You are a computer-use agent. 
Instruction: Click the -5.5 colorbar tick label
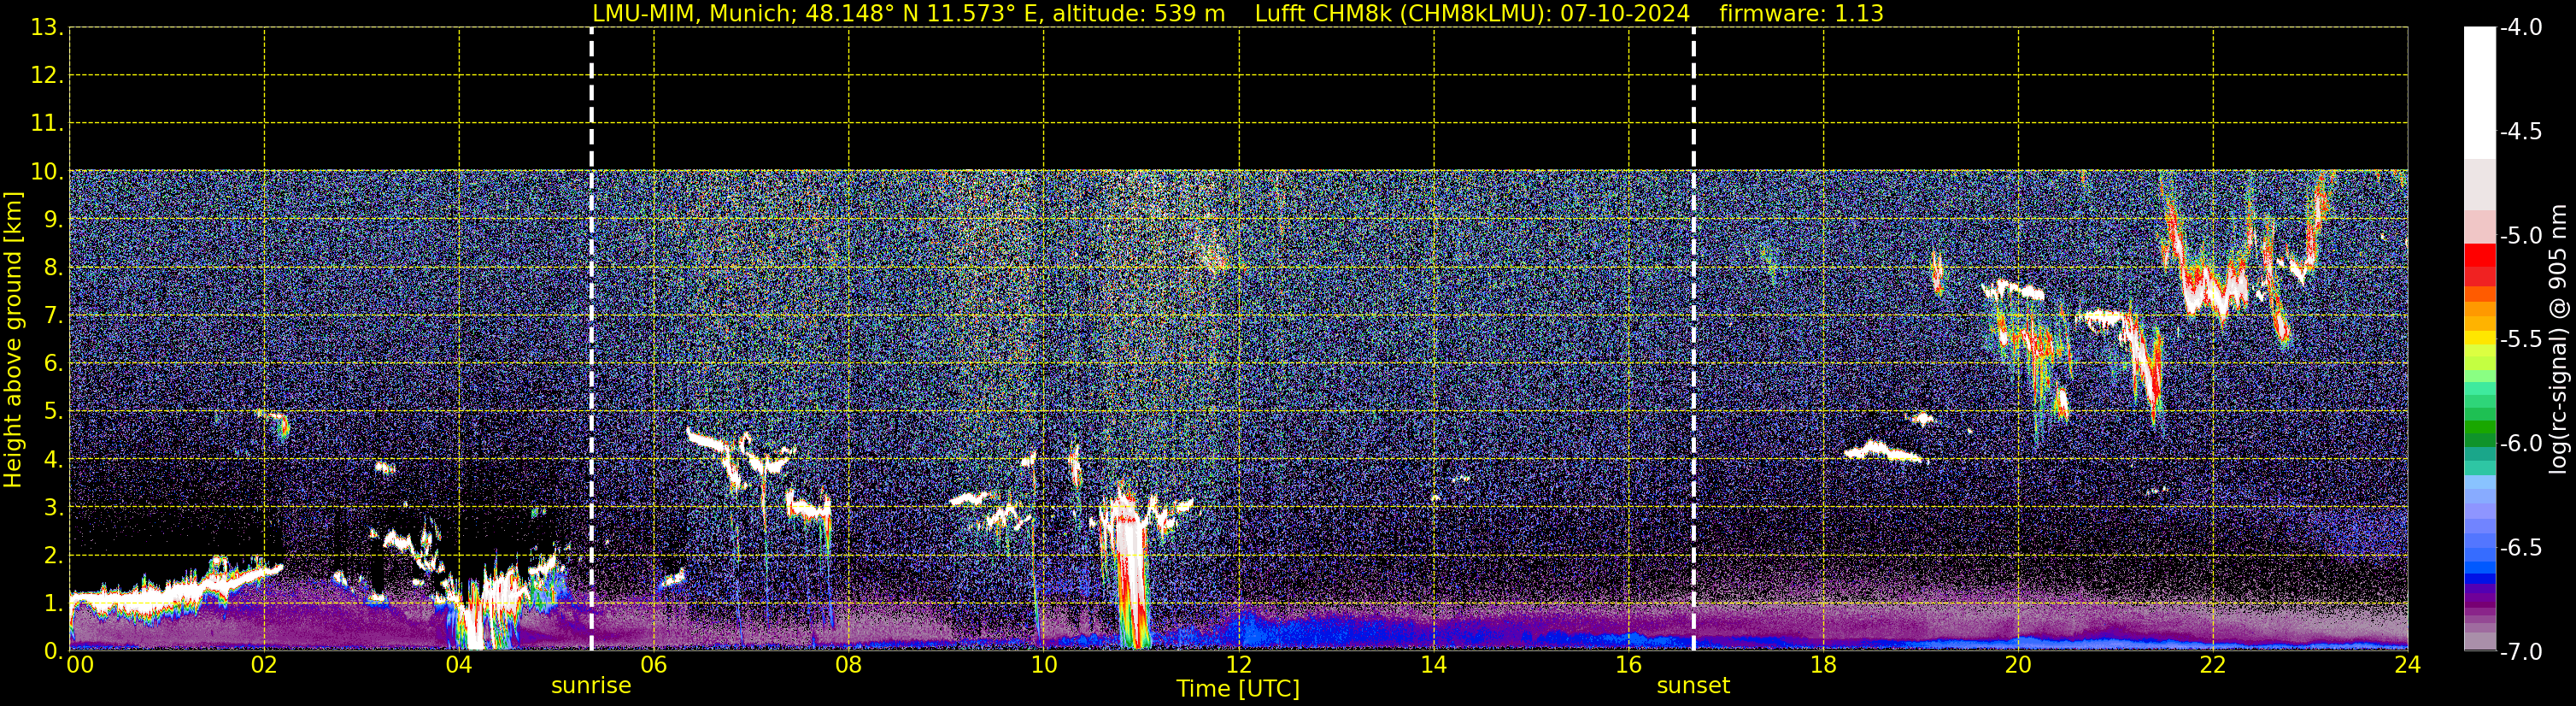(2520, 340)
